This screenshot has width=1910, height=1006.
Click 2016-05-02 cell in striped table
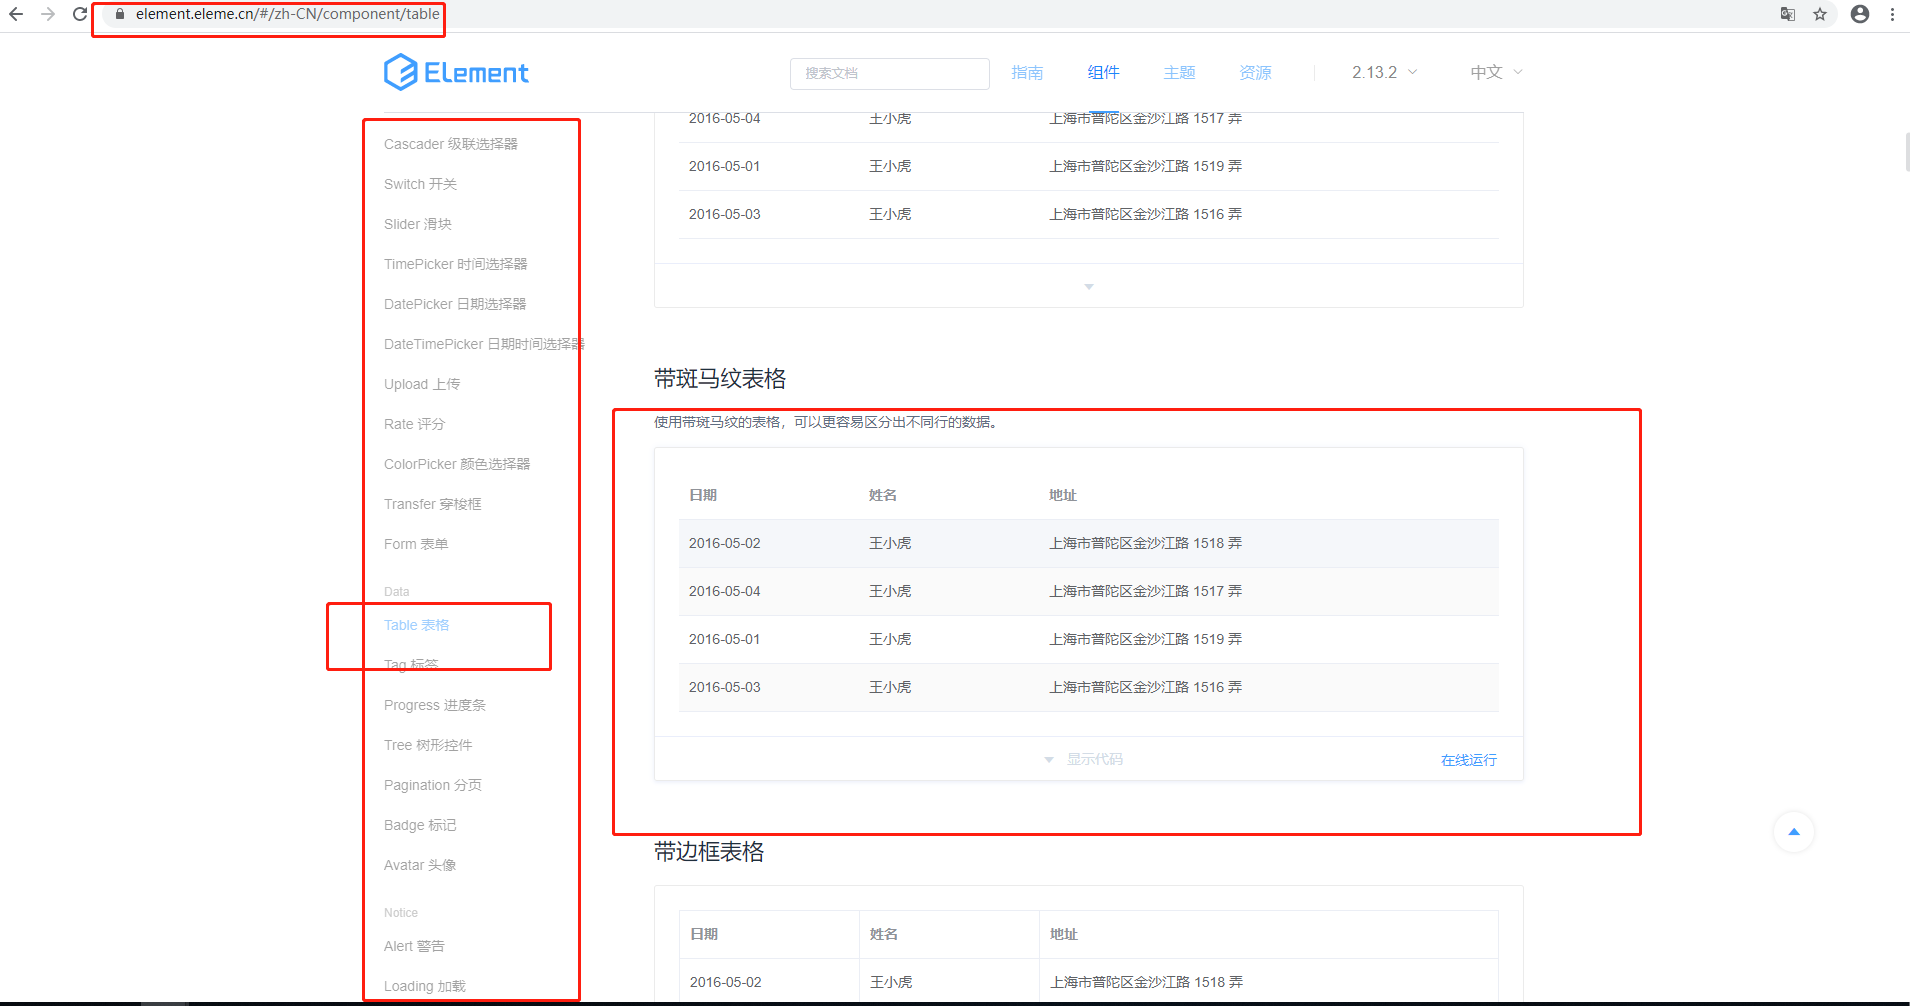[725, 543]
